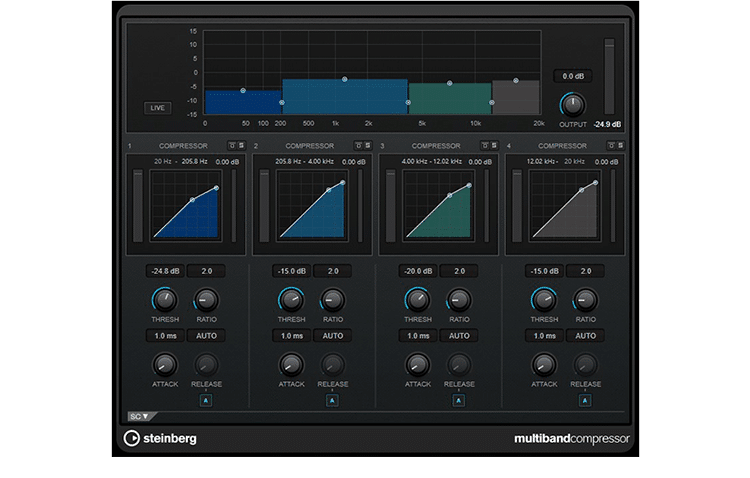The height and width of the screenshot is (478, 750).
Task: Click band 1 0.00 dB gain value
Action: [x=227, y=162]
